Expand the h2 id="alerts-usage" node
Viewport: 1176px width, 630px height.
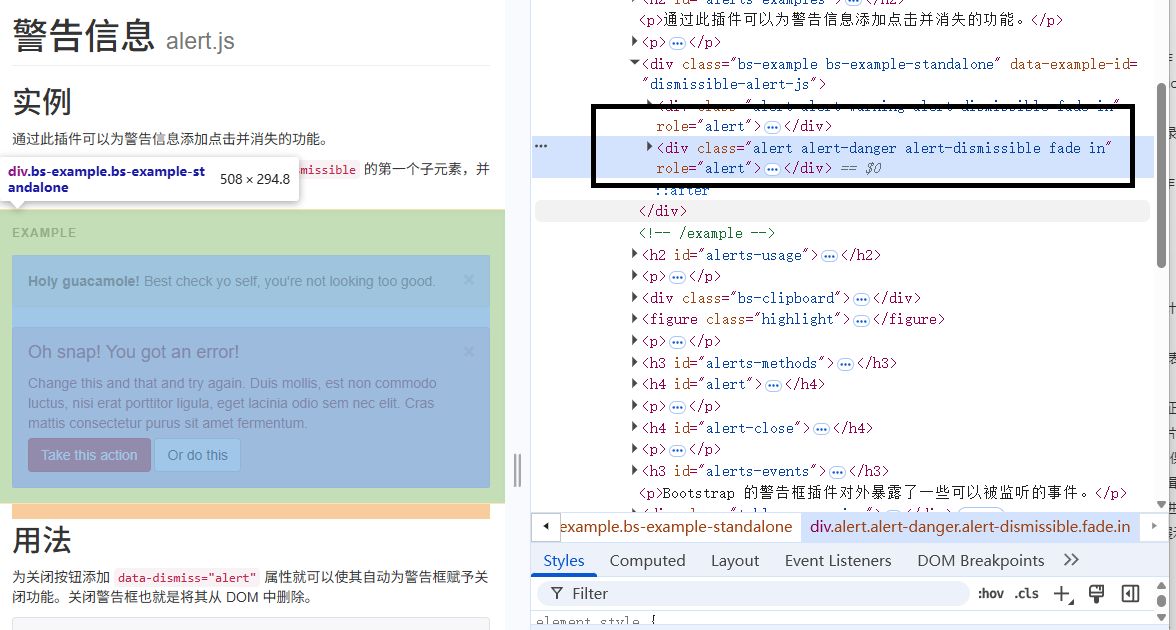pos(634,255)
